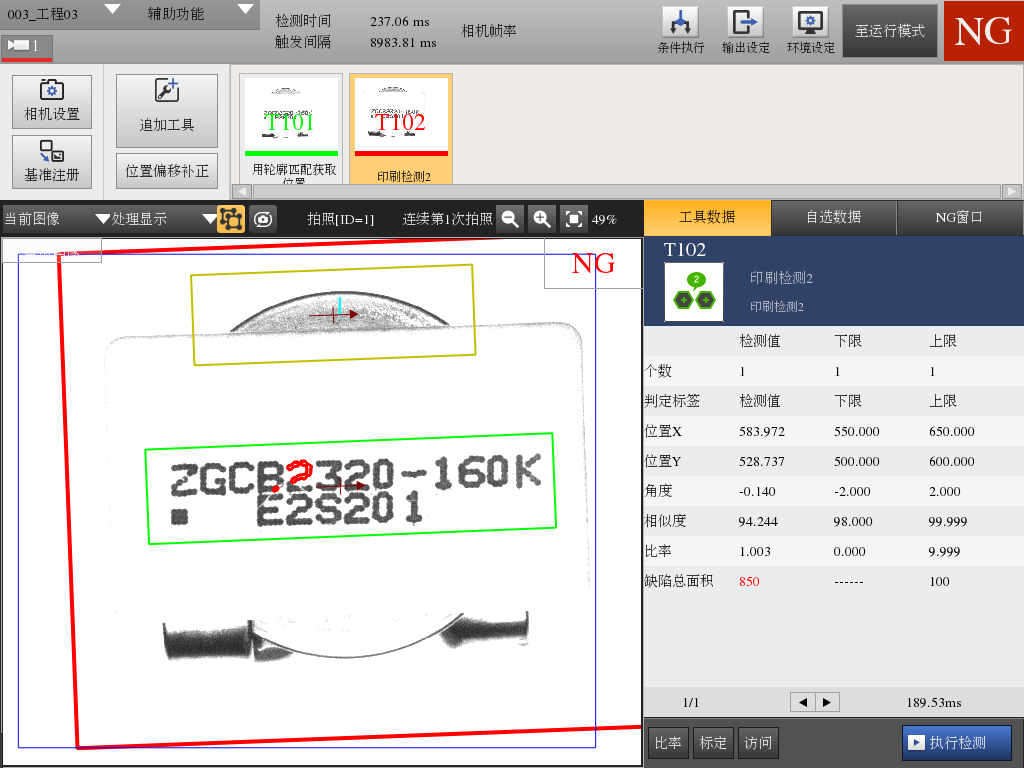1024x768 pixels.
Task: Switch to the NG窗口 tab
Action: (959, 217)
